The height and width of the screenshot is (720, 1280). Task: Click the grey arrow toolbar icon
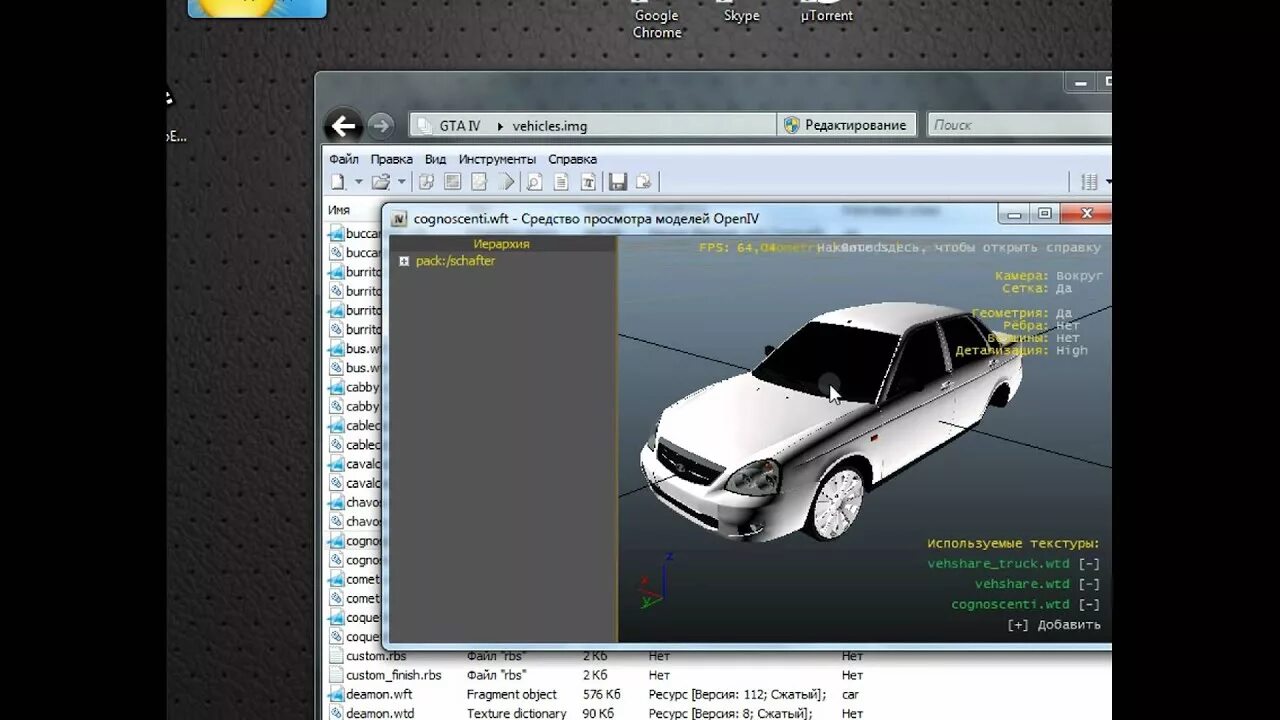[x=506, y=182]
